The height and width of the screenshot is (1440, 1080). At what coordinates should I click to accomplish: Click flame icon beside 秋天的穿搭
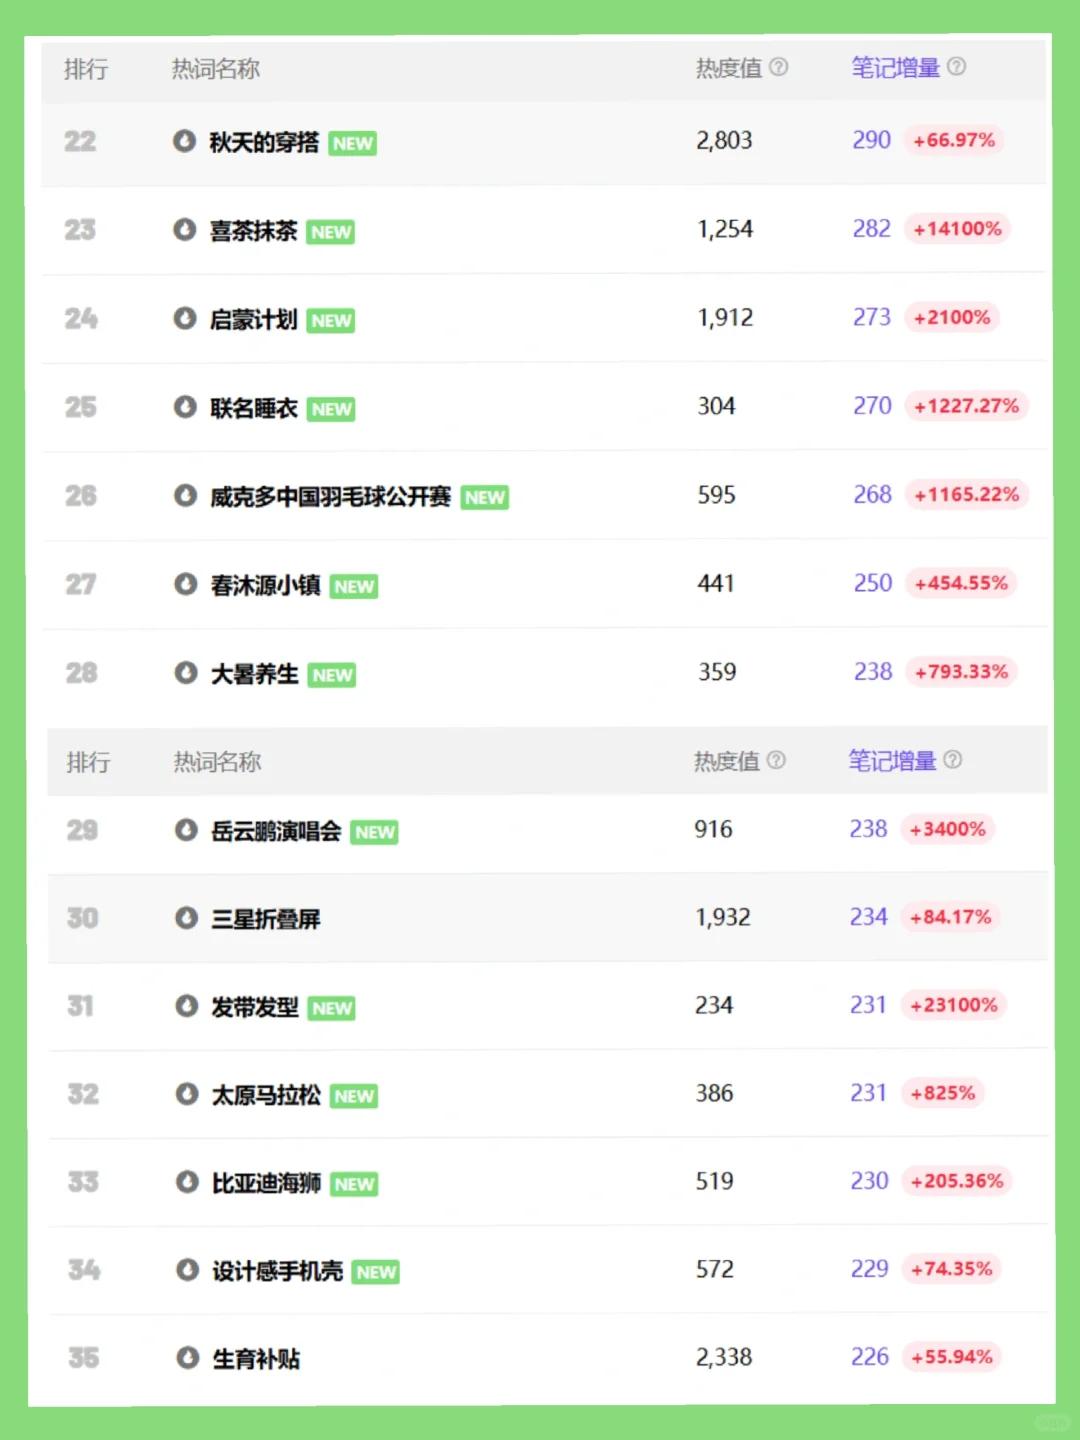(184, 141)
